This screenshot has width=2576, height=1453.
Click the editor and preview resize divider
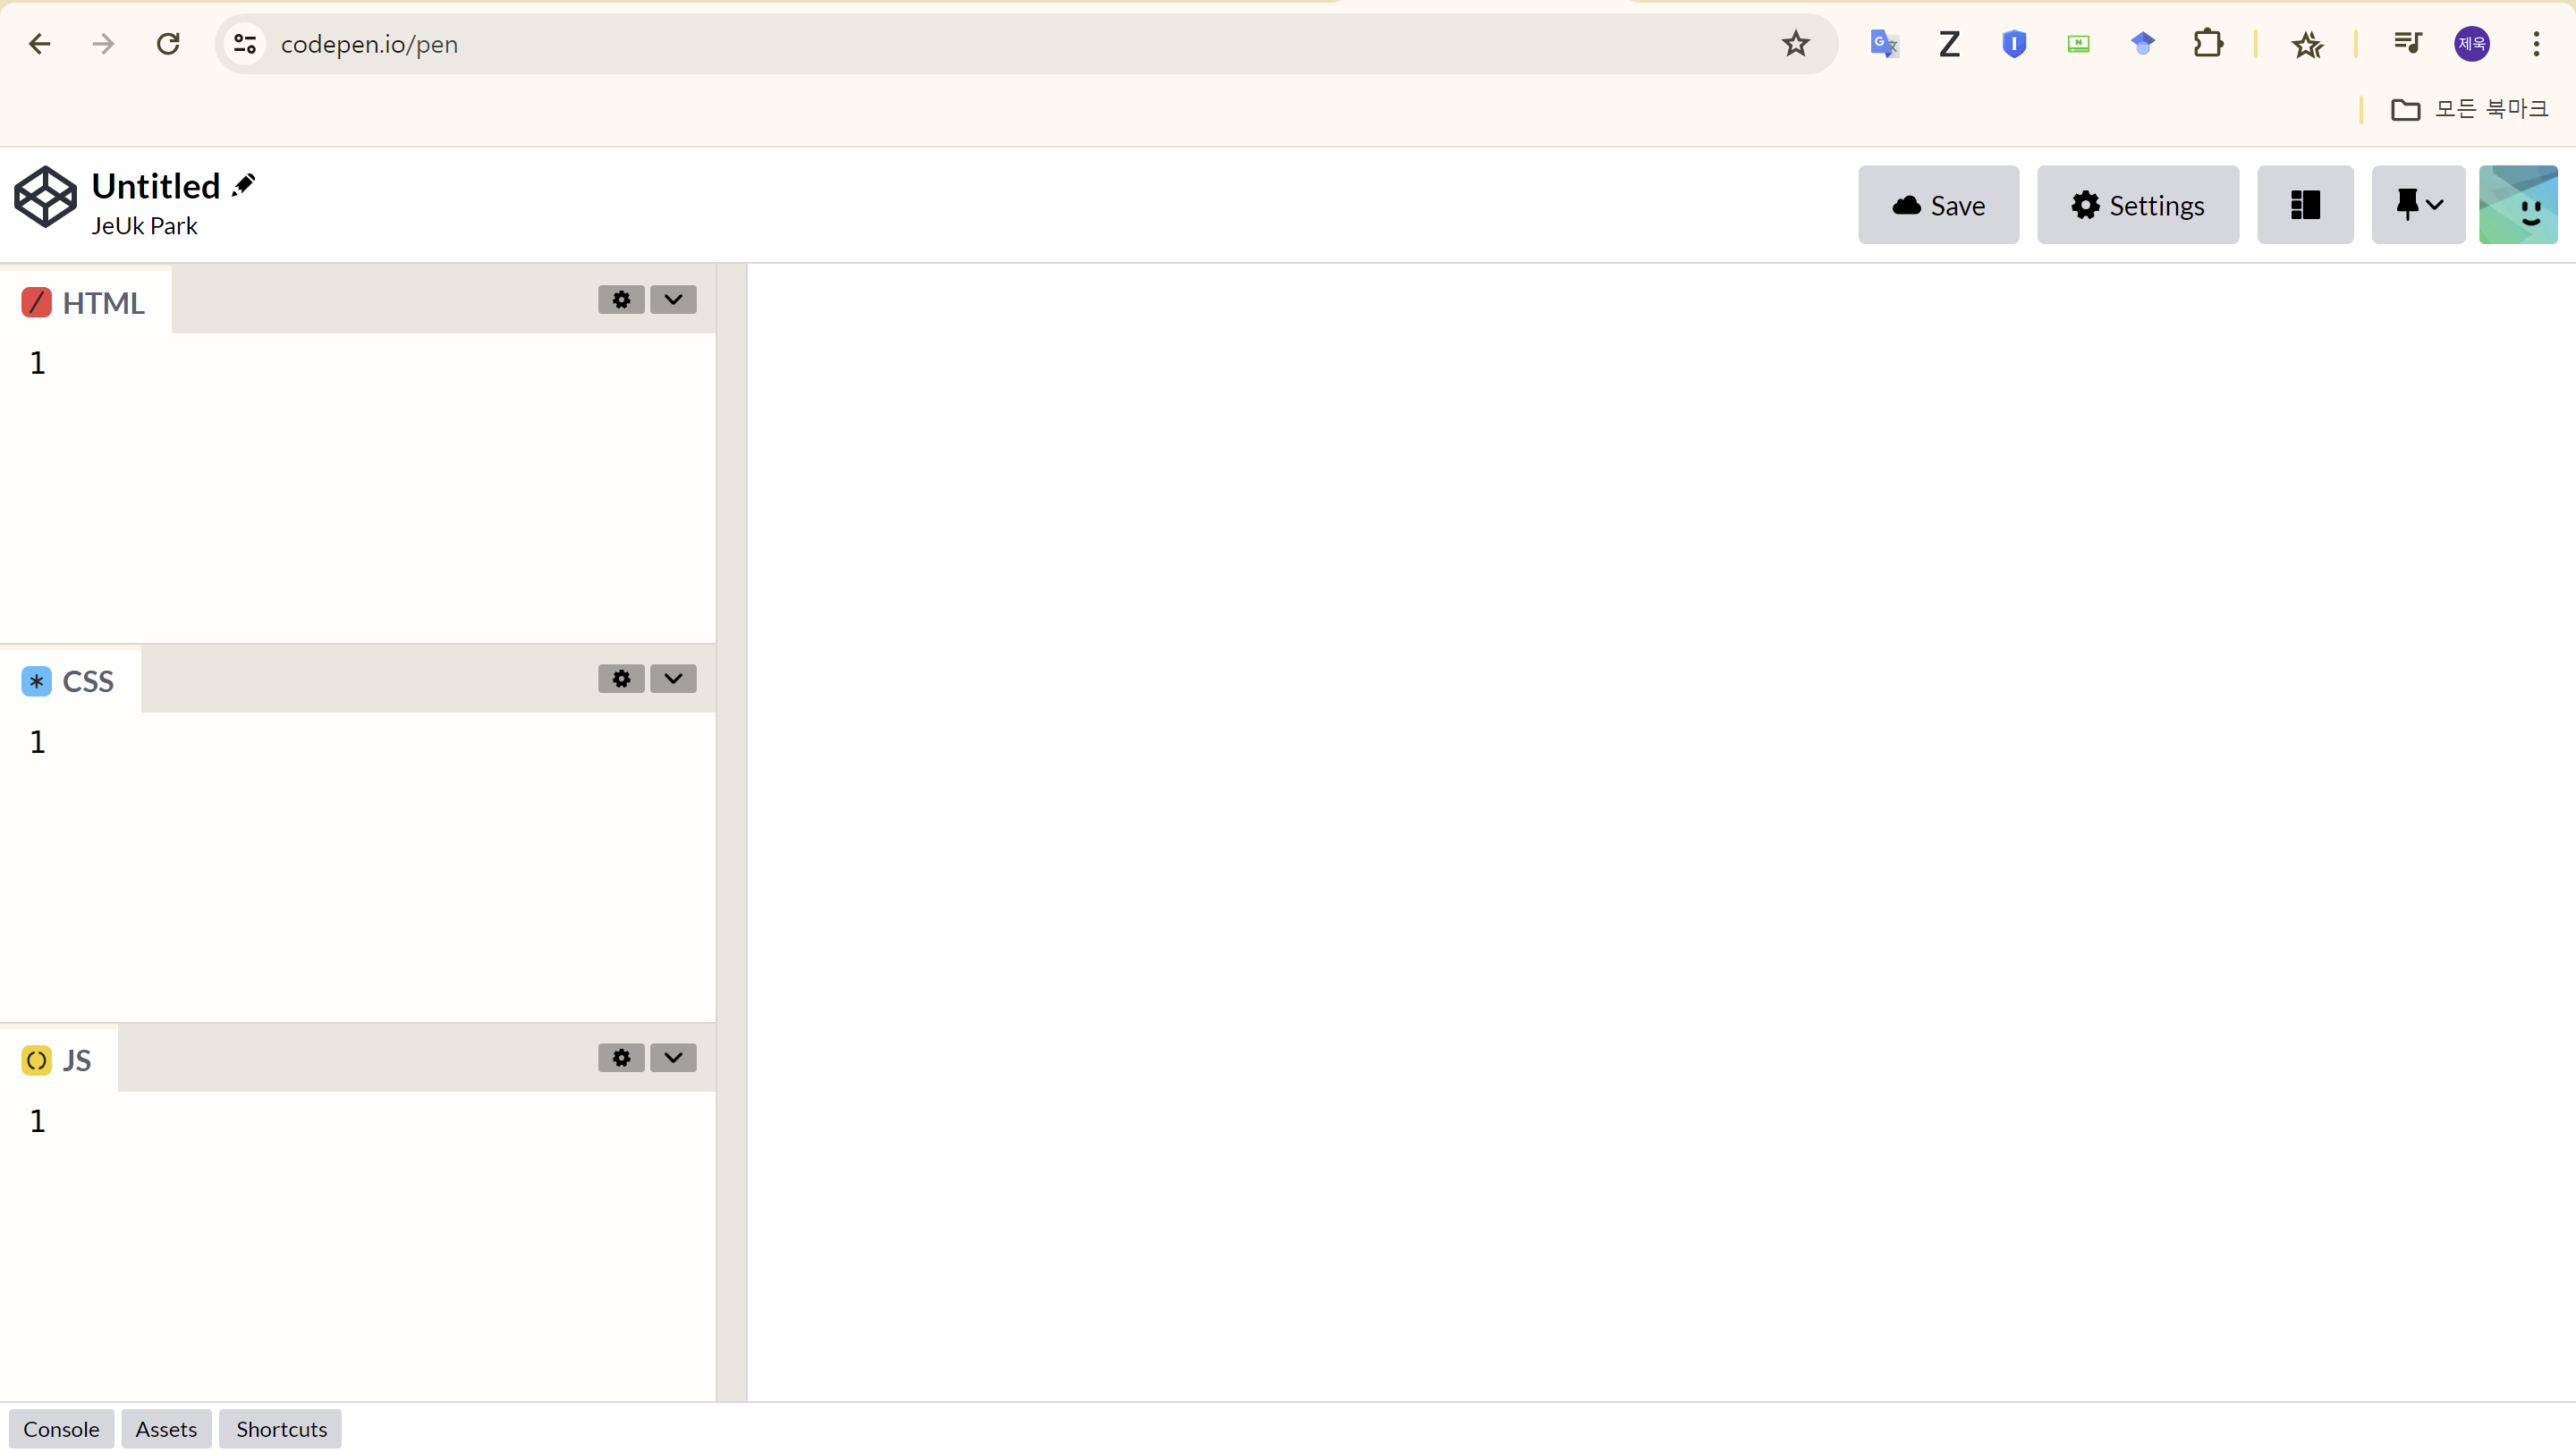[732, 832]
